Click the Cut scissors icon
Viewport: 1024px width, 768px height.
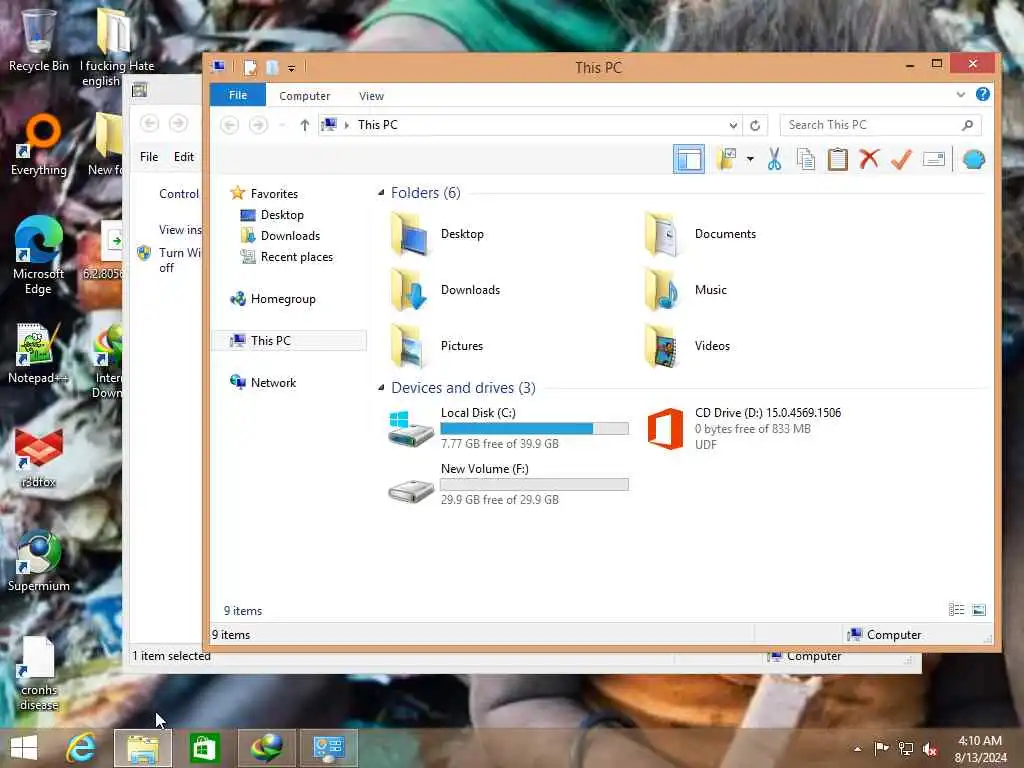774,159
